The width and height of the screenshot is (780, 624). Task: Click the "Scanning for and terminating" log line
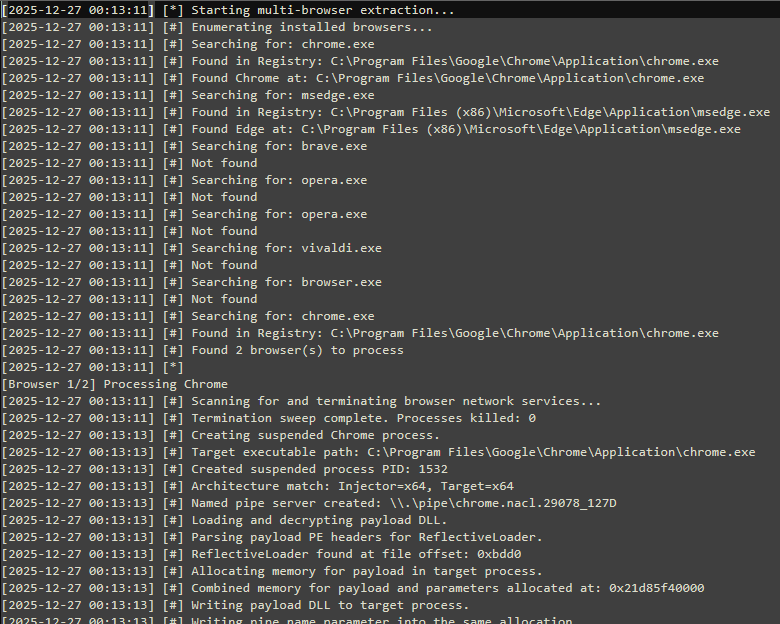pos(396,401)
